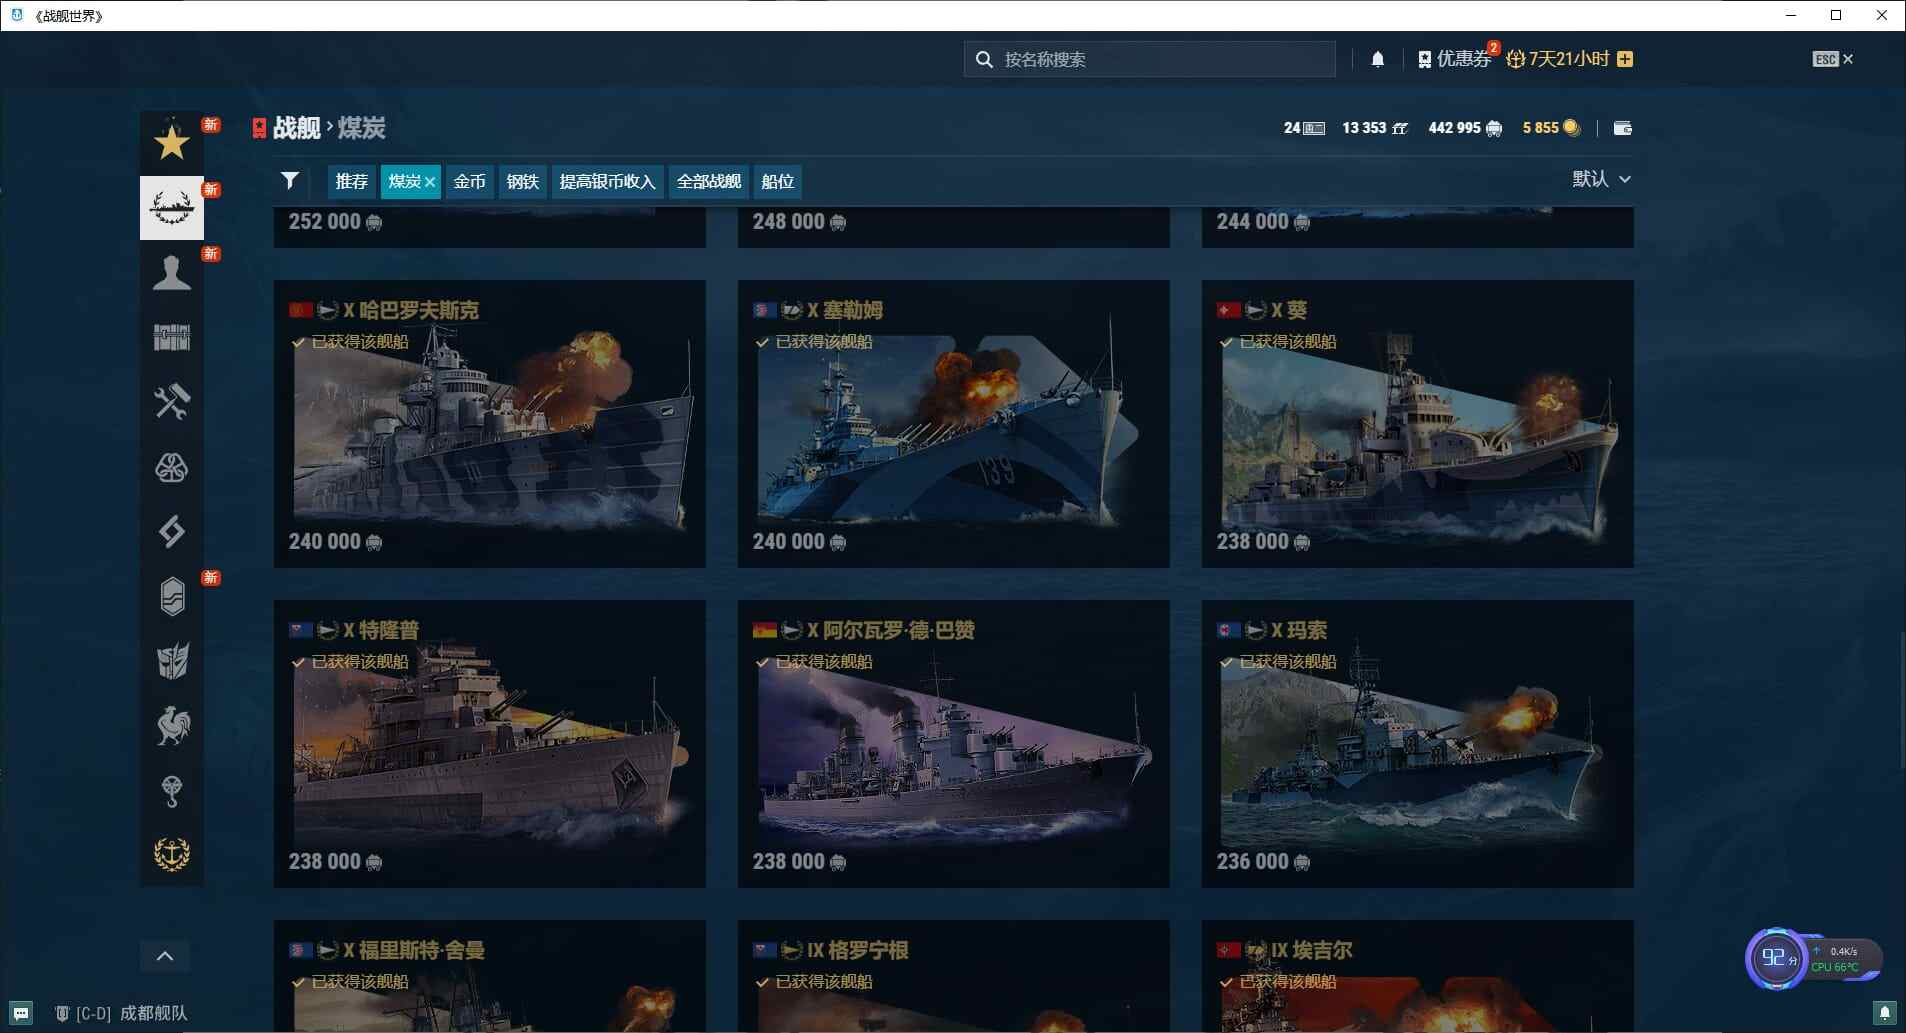This screenshot has height=1033, width=1906.
Task: Open the featured offers star section
Action: coord(171,143)
